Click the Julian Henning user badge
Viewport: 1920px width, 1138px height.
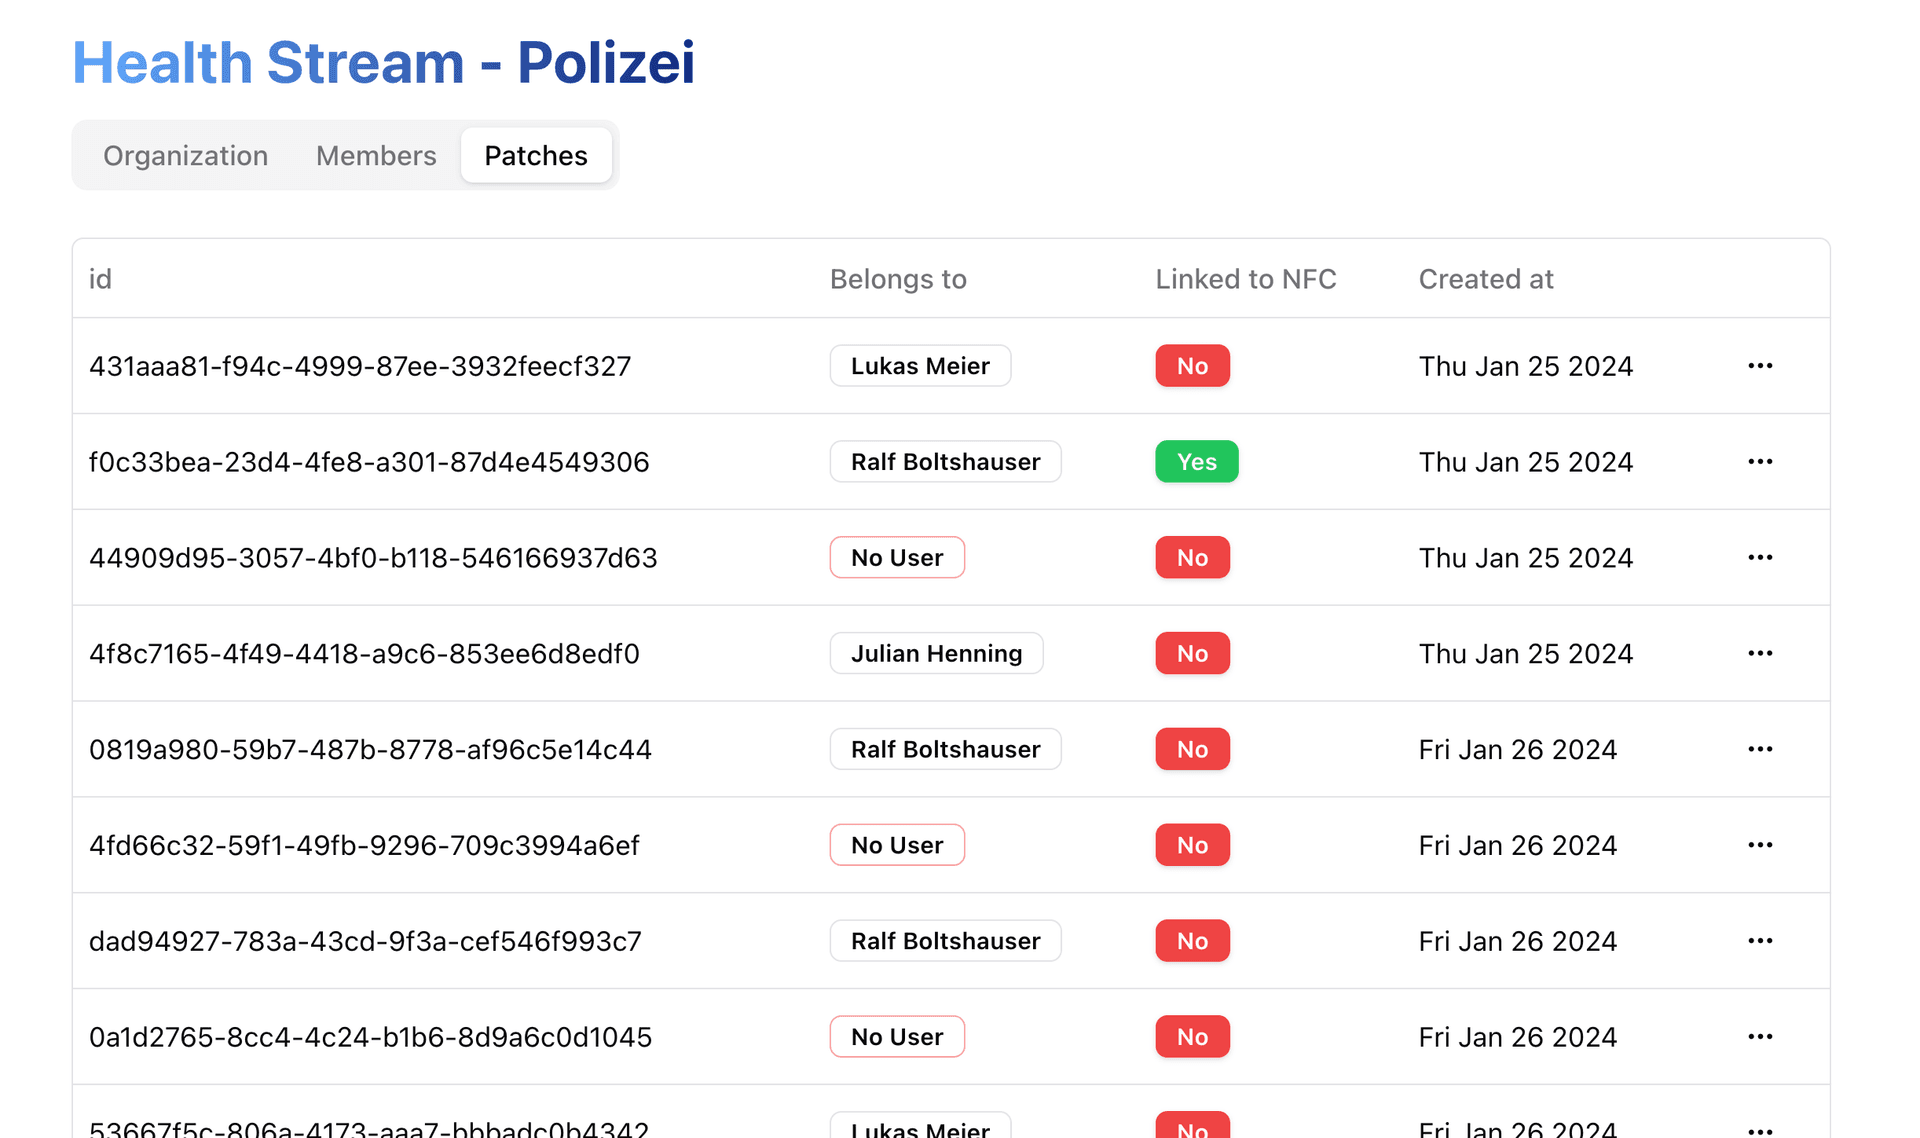click(x=936, y=654)
